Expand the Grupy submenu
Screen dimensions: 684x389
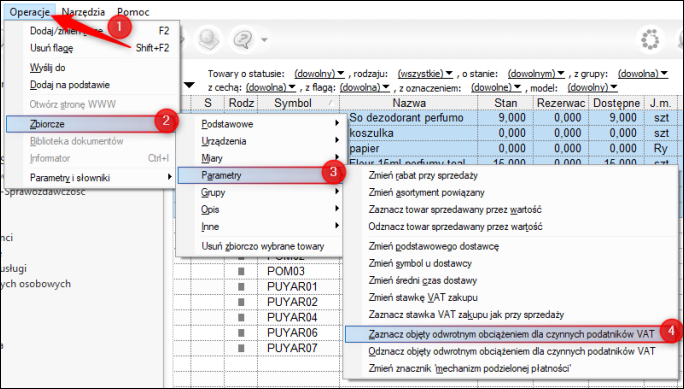click(260, 192)
